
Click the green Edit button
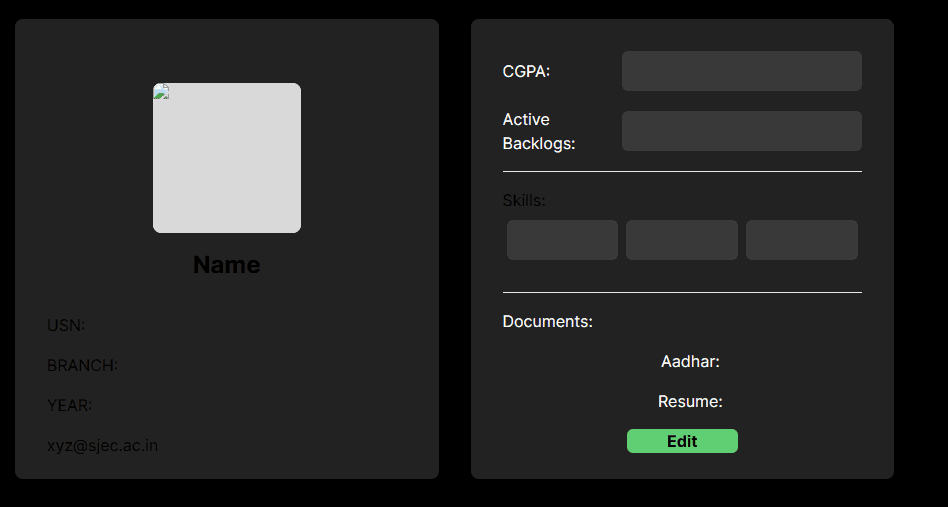682,441
